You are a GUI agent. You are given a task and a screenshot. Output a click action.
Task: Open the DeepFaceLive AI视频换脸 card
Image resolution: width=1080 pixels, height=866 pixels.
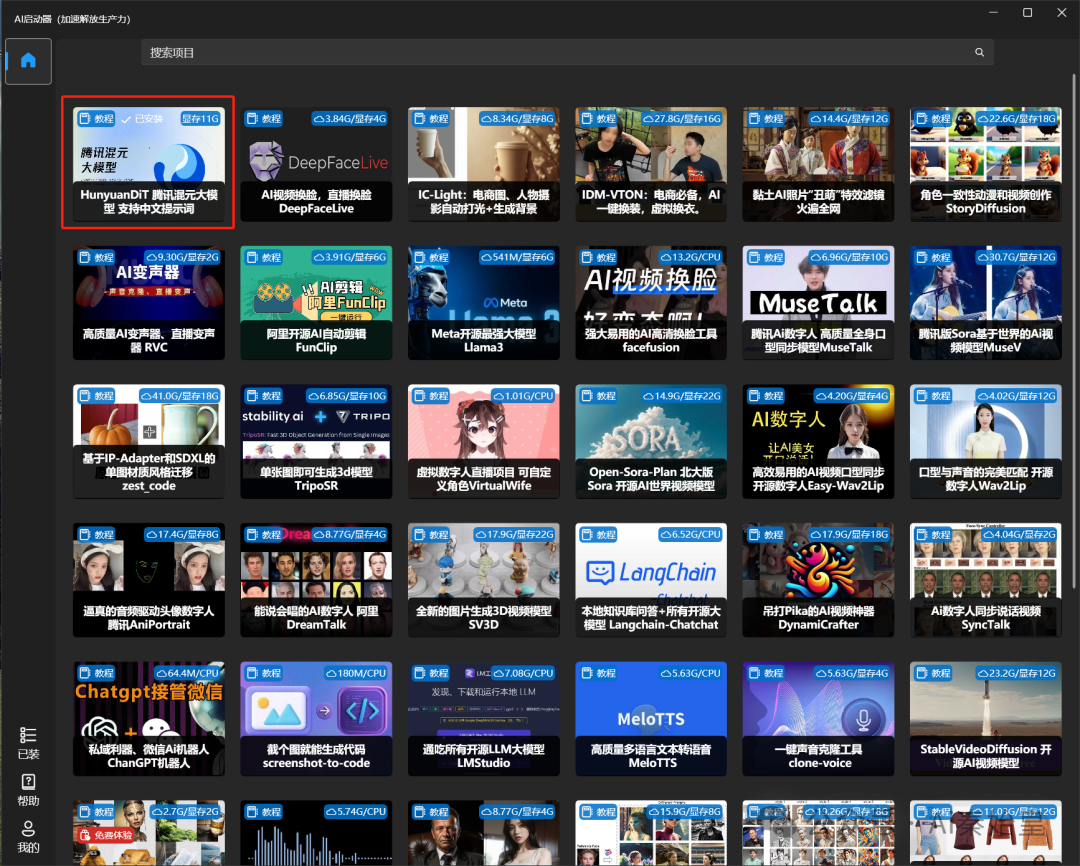(x=316, y=164)
